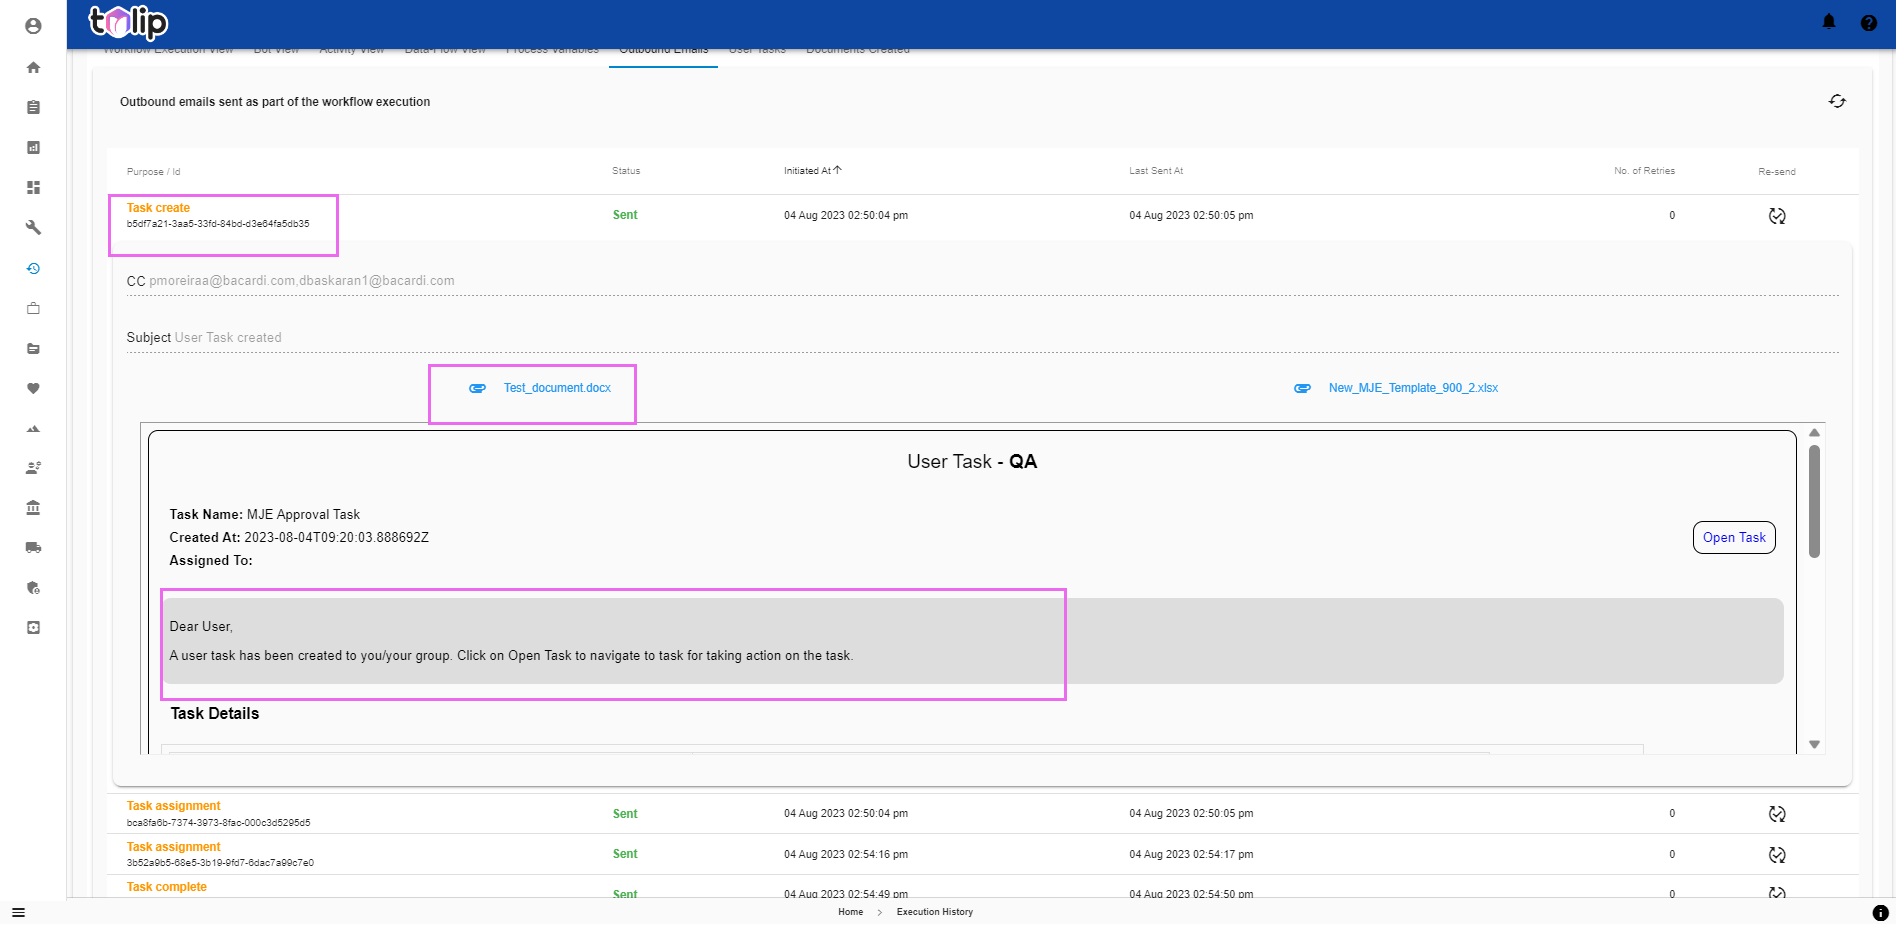Go to Home in the breadcrumb

(x=850, y=912)
